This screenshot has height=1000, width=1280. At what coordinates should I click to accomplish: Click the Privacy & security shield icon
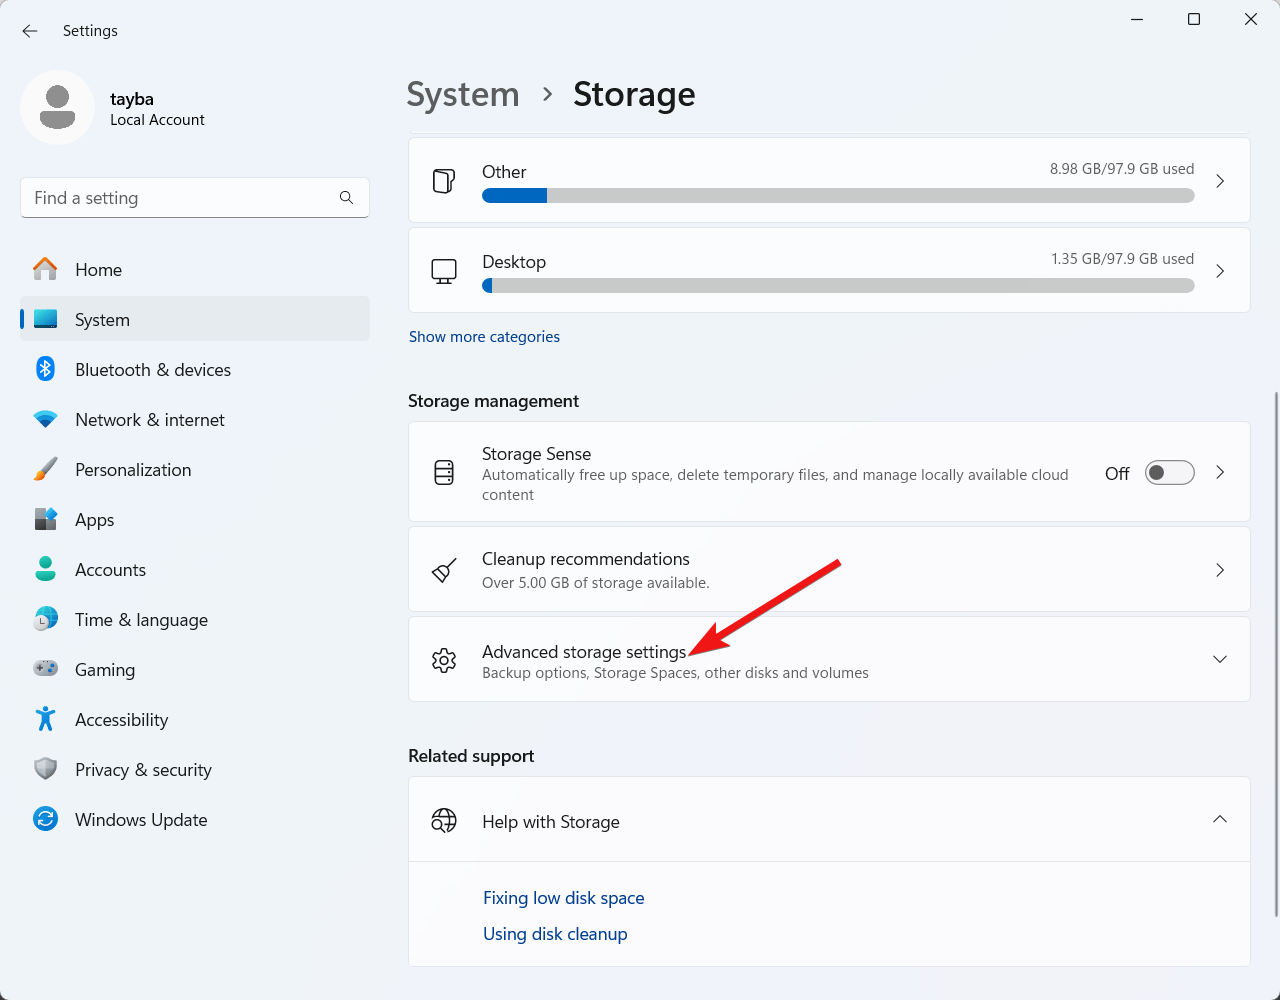click(x=45, y=769)
